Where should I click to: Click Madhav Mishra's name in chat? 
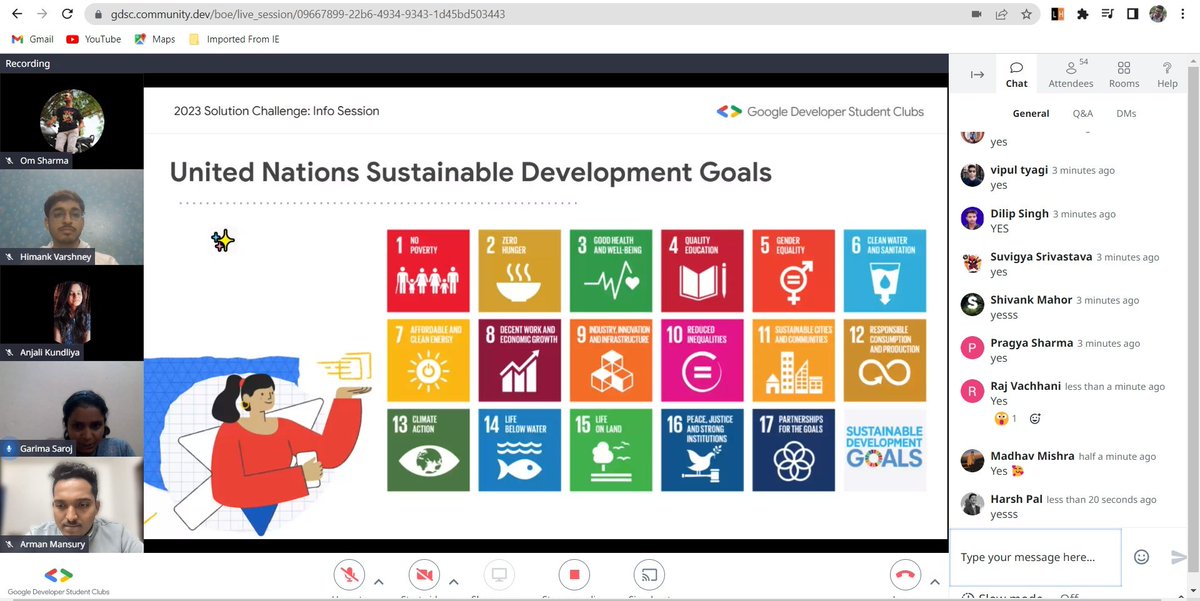coord(1031,456)
